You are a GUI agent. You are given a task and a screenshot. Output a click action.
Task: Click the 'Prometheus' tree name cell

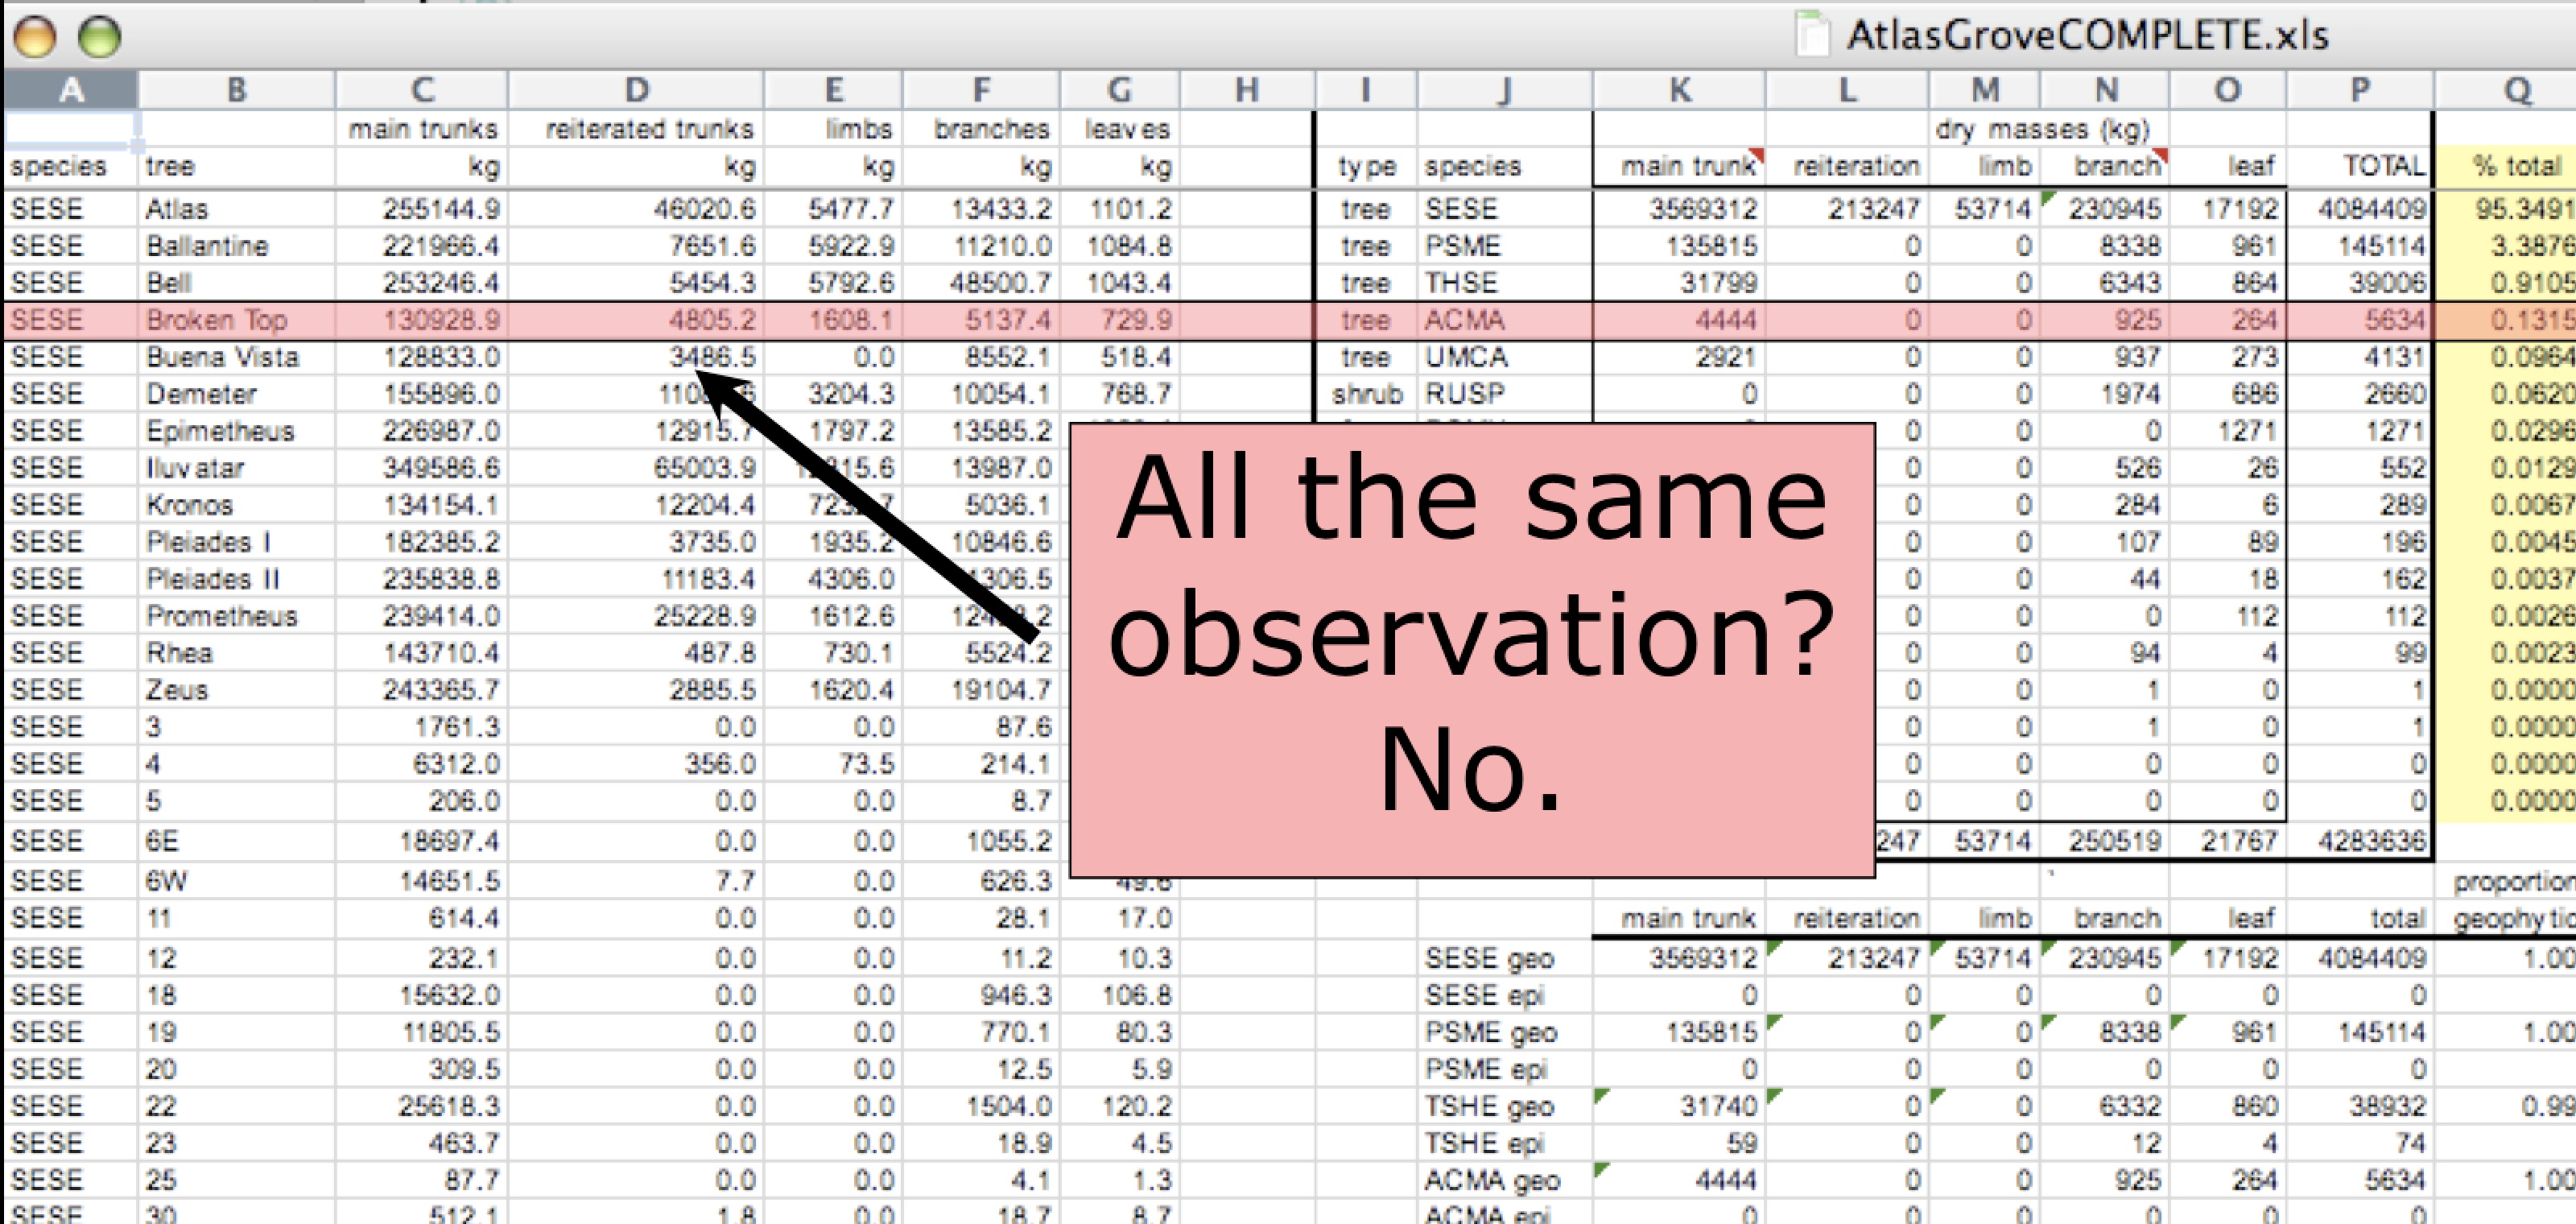pos(221,616)
